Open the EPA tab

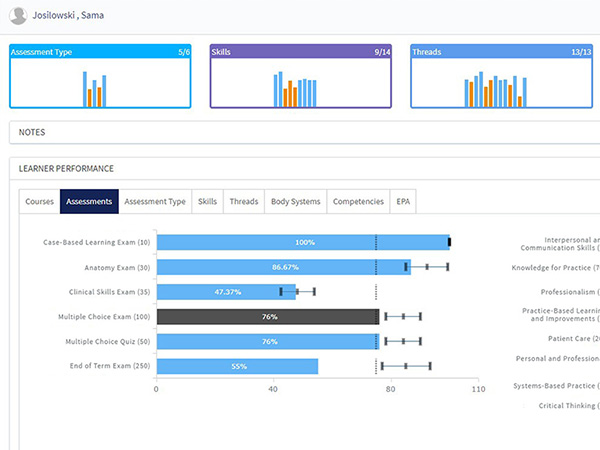pos(403,201)
